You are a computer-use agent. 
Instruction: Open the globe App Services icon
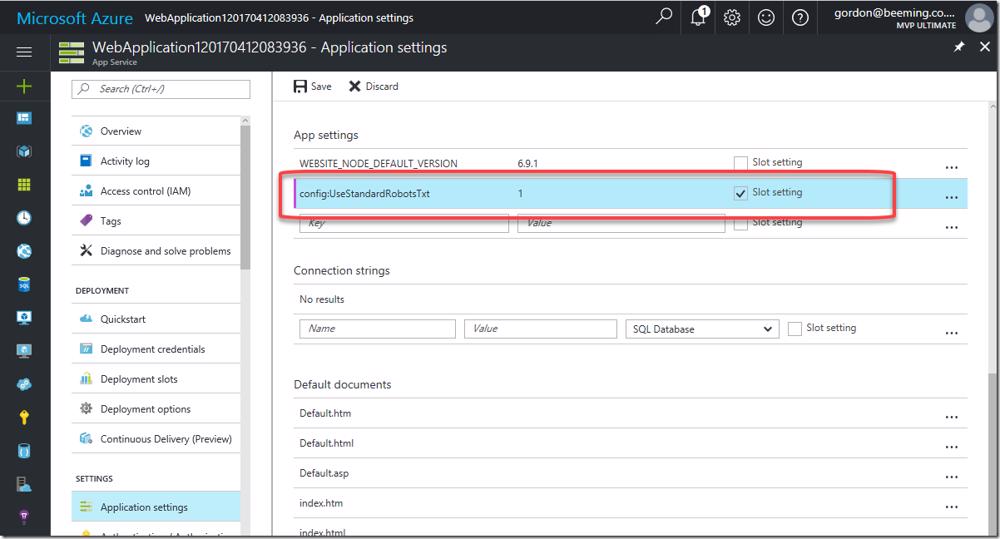click(x=24, y=251)
